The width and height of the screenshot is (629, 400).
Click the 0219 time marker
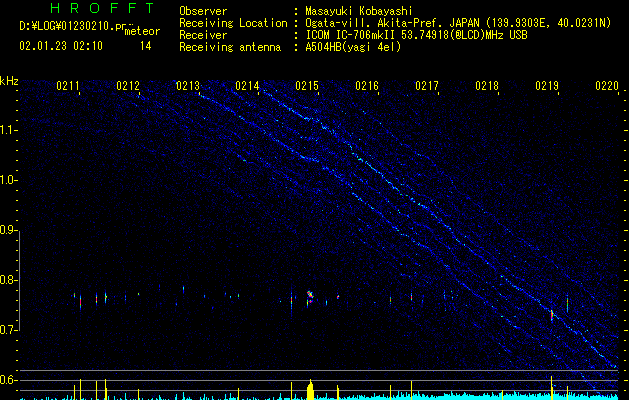coord(547,86)
